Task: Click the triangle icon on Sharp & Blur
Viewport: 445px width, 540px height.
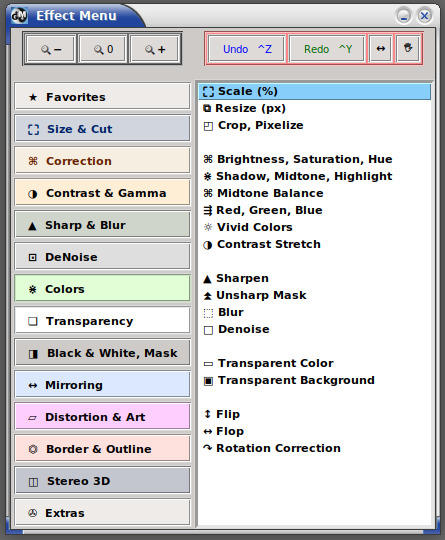Action: click(32, 226)
